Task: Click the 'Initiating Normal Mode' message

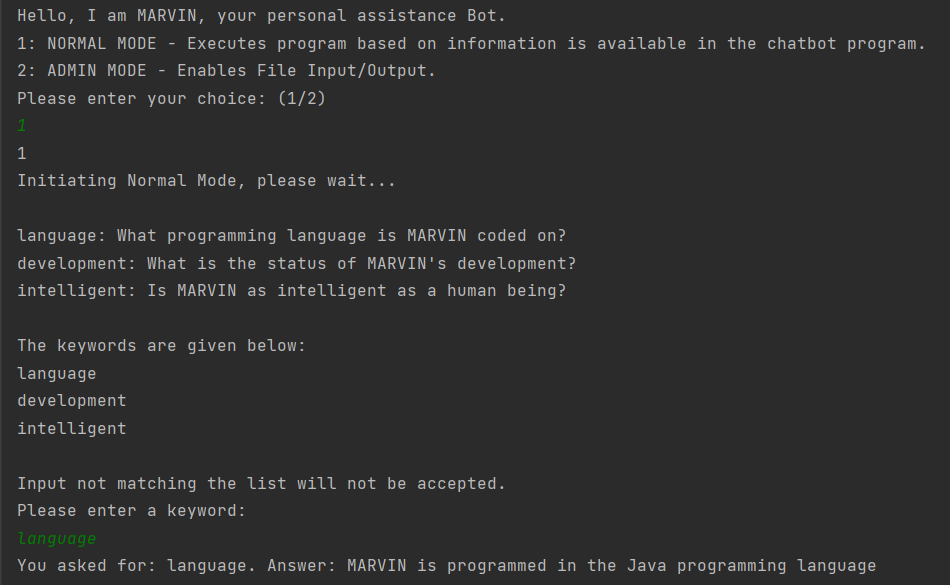Action: [x=206, y=181]
